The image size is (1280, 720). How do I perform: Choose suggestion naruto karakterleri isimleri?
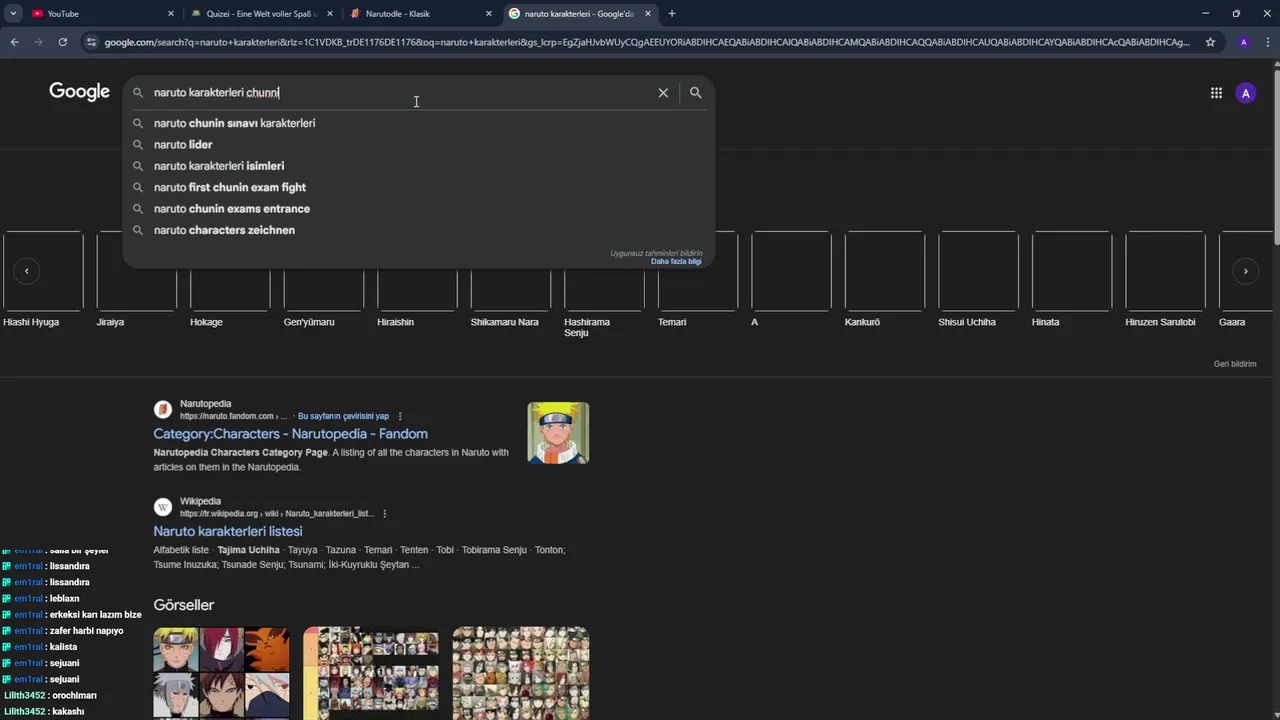click(418, 166)
